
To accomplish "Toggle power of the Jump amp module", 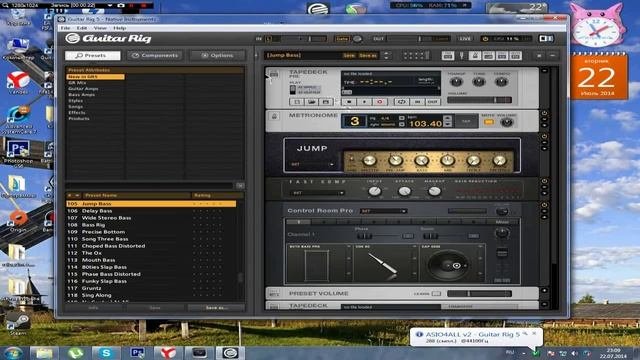I will (544, 136).
